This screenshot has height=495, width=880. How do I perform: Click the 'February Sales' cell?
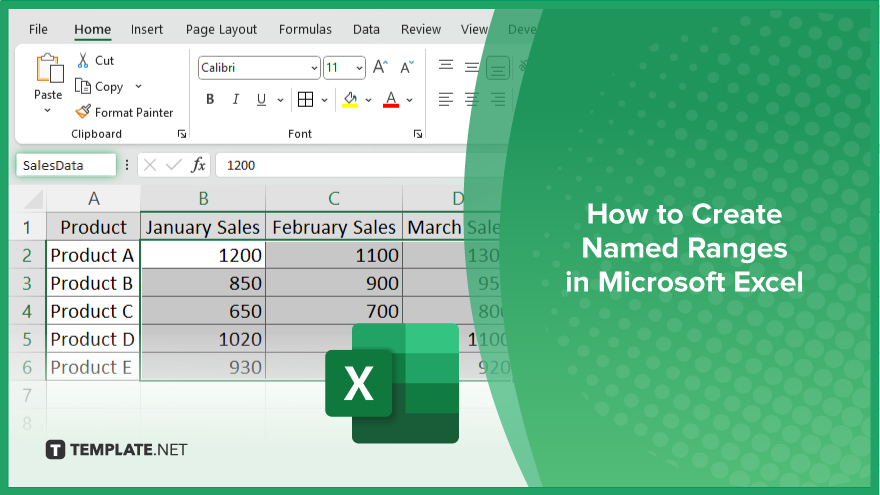pos(334,227)
